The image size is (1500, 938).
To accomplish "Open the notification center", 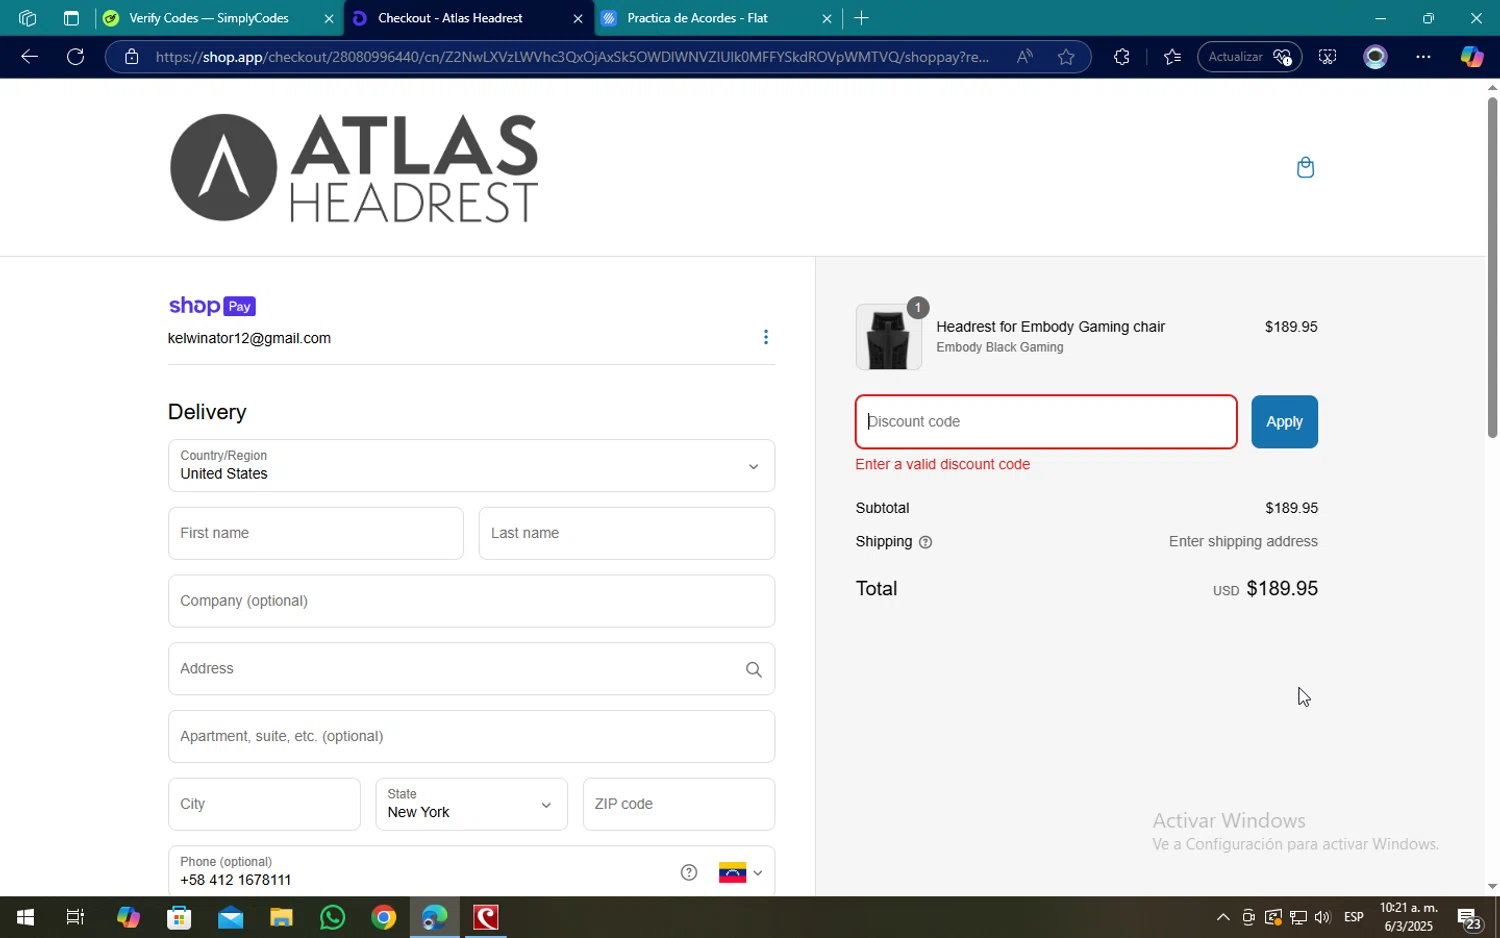I will pyautogui.click(x=1469, y=917).
